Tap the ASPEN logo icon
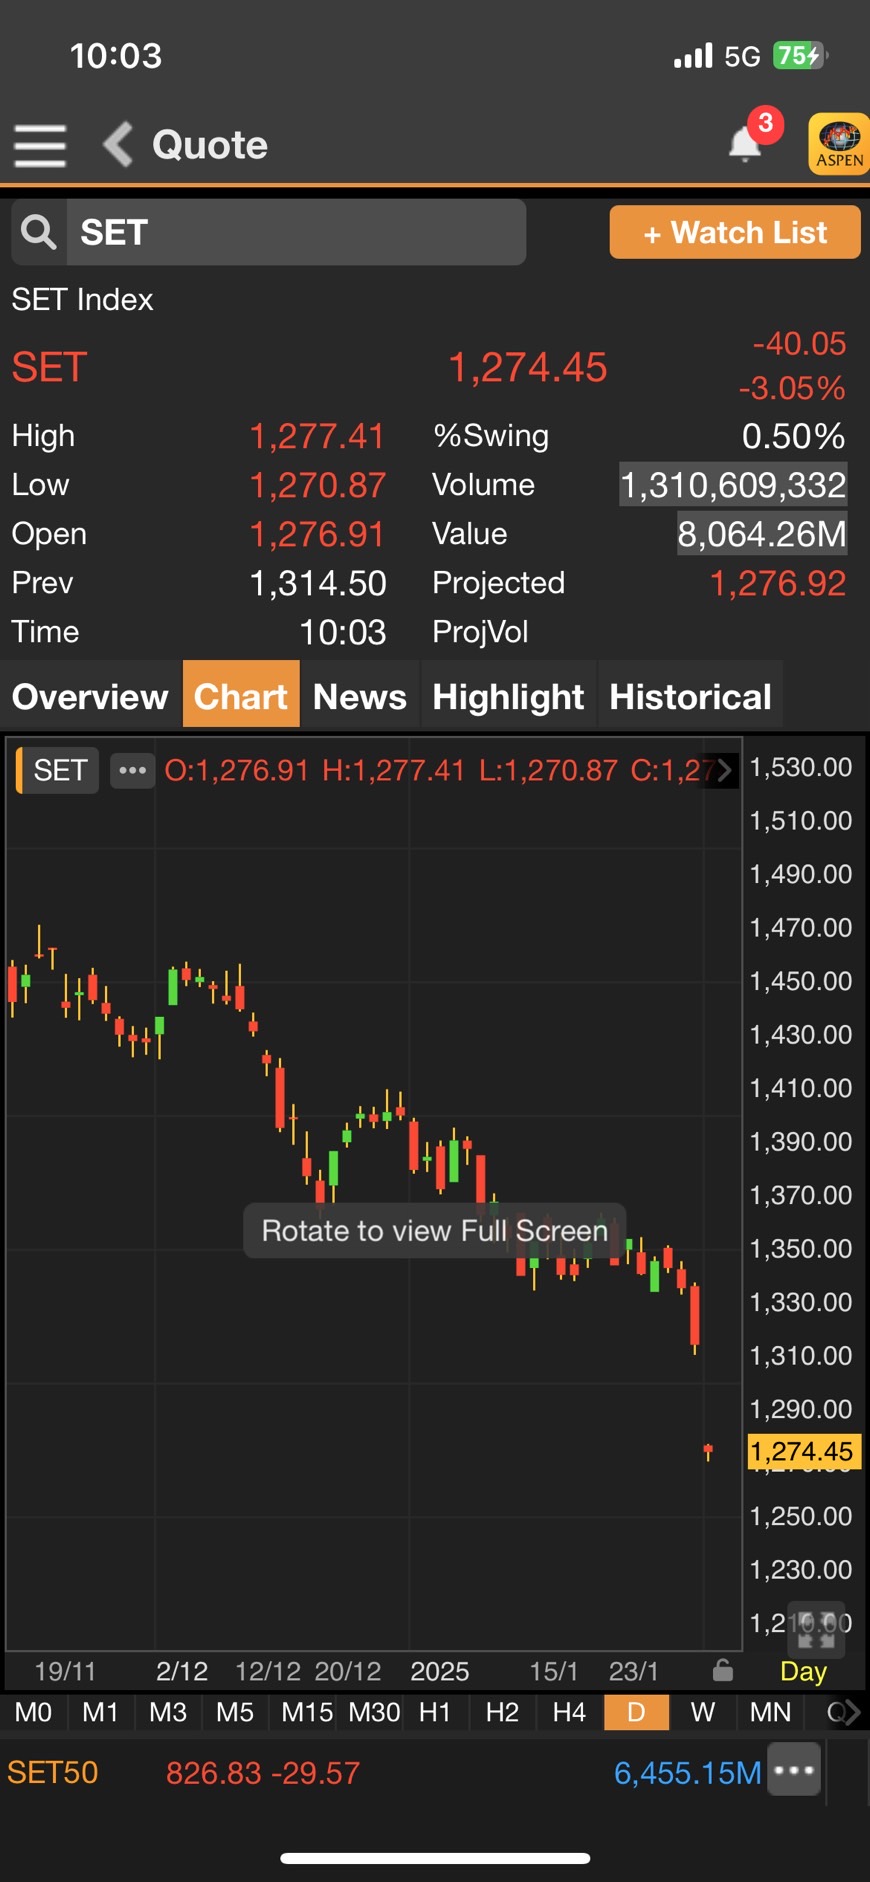The width and height of the screenshot is (870, 1882). (839, 144)
